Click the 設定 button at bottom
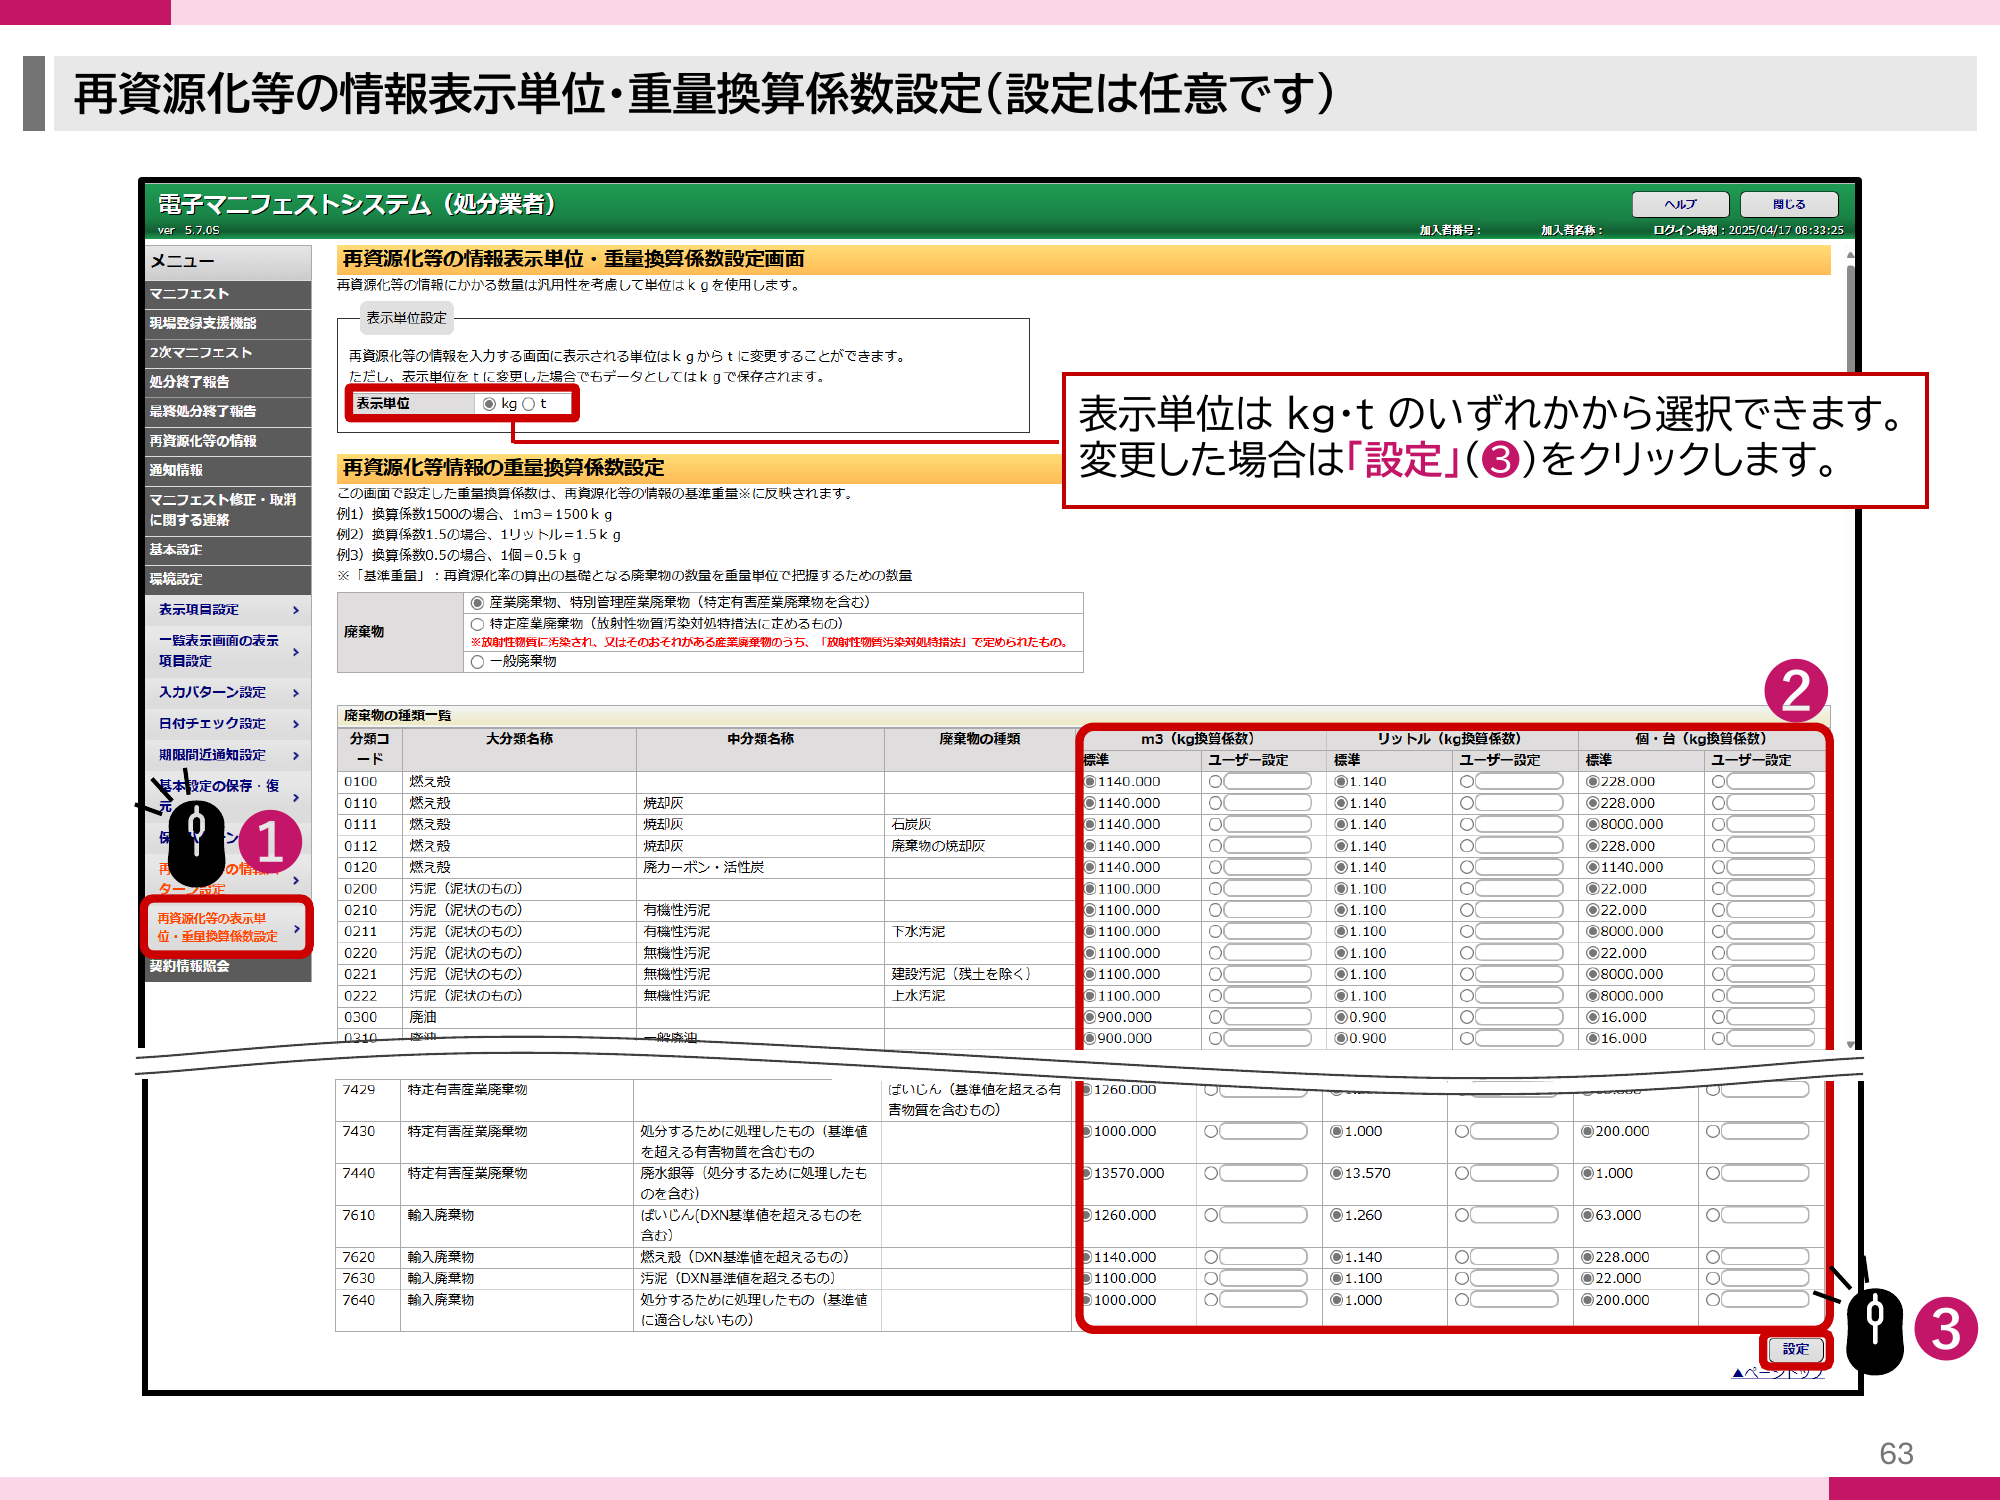The image size is (2000, 1500). coord(1795,1349)
